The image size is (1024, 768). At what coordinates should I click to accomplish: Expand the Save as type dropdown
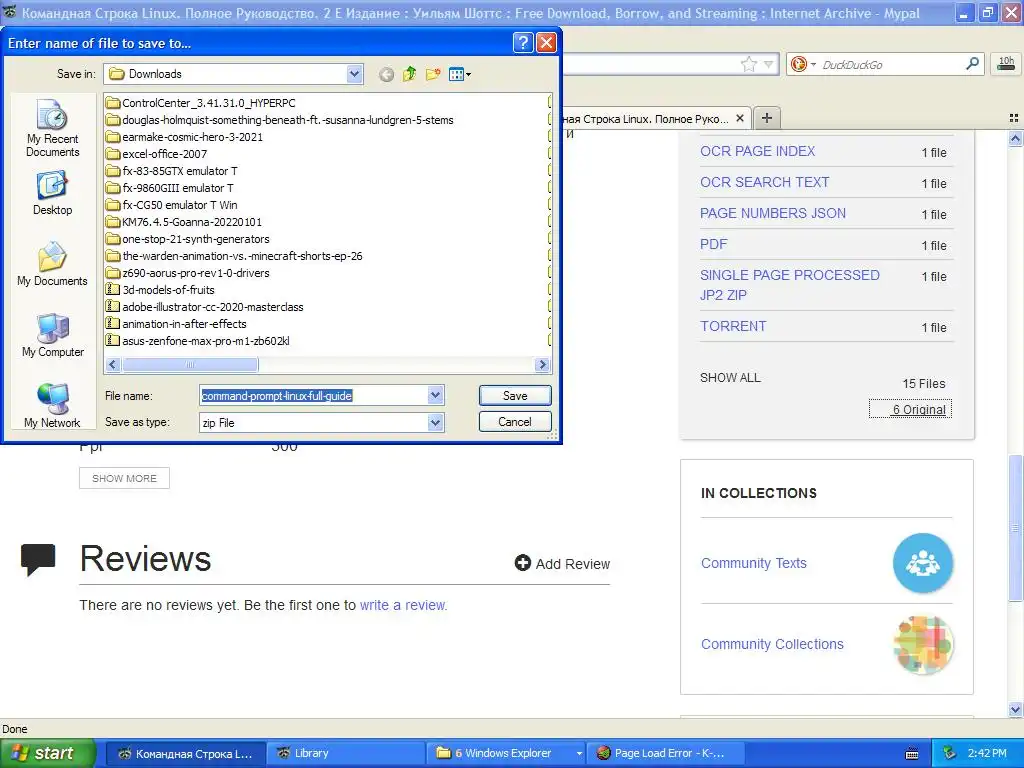pos(436,423)
